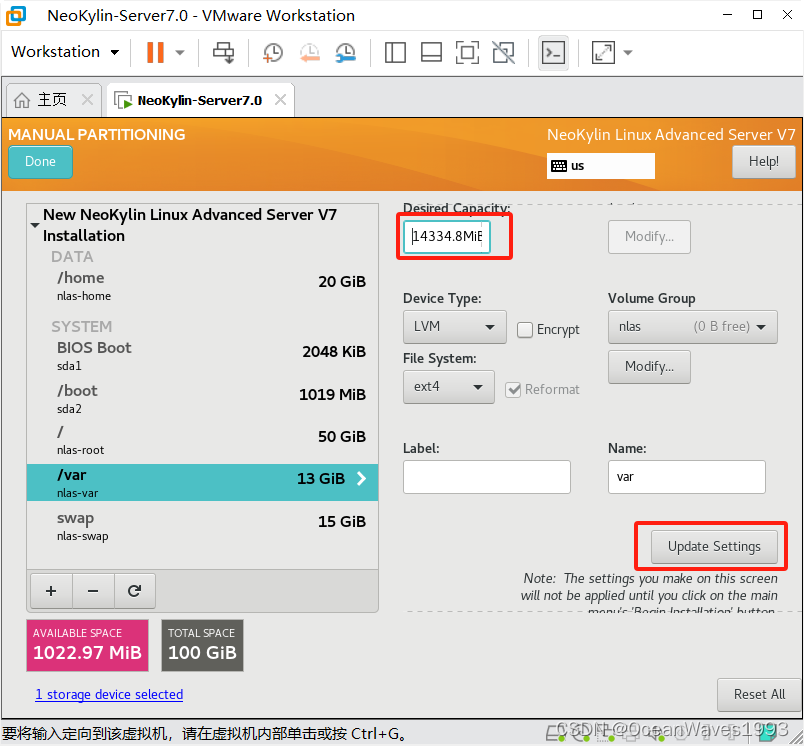
Task: Toggle the Reformat checkbox
Action: point(513,390)
